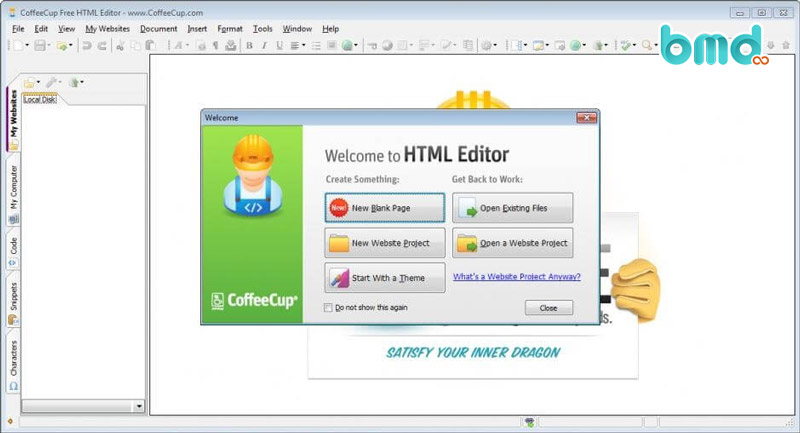Screen dimensions: 800x433
Task: Click the bulleted list icon
Action: click(x=316, y=46)
